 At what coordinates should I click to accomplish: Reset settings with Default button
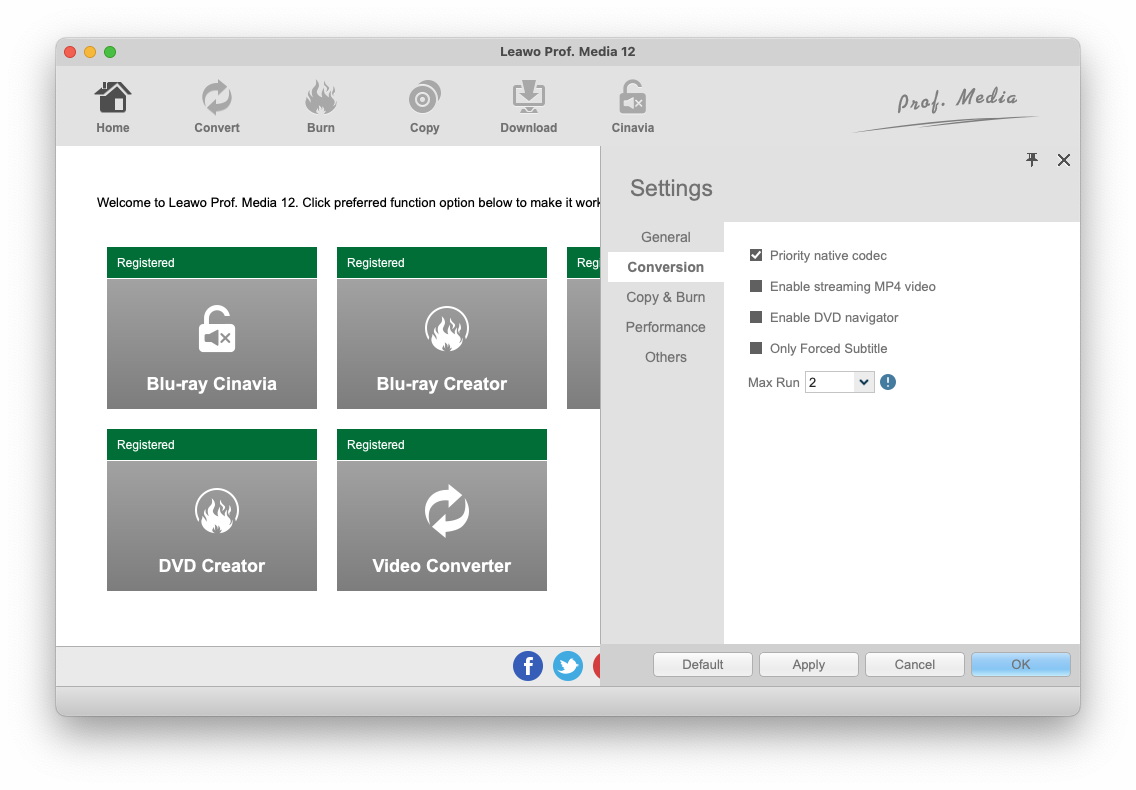703,664
